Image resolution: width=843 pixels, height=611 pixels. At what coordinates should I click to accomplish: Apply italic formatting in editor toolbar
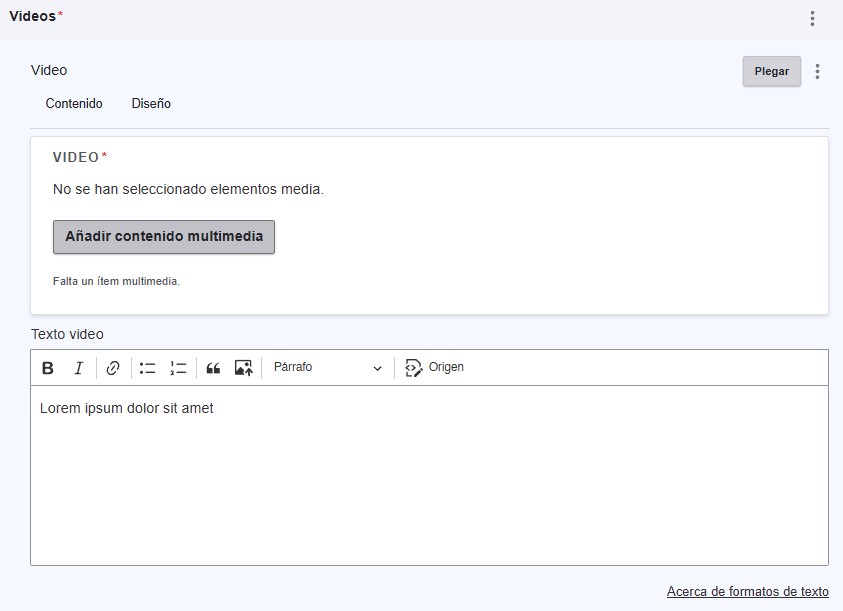78,368
